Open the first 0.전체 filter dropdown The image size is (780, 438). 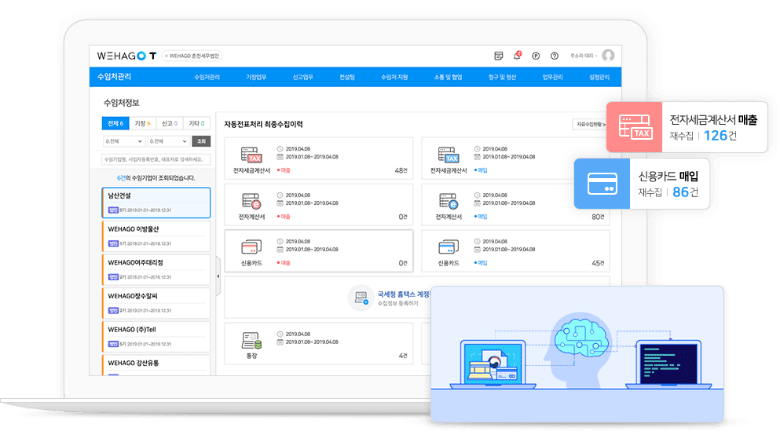coord(123,141)
